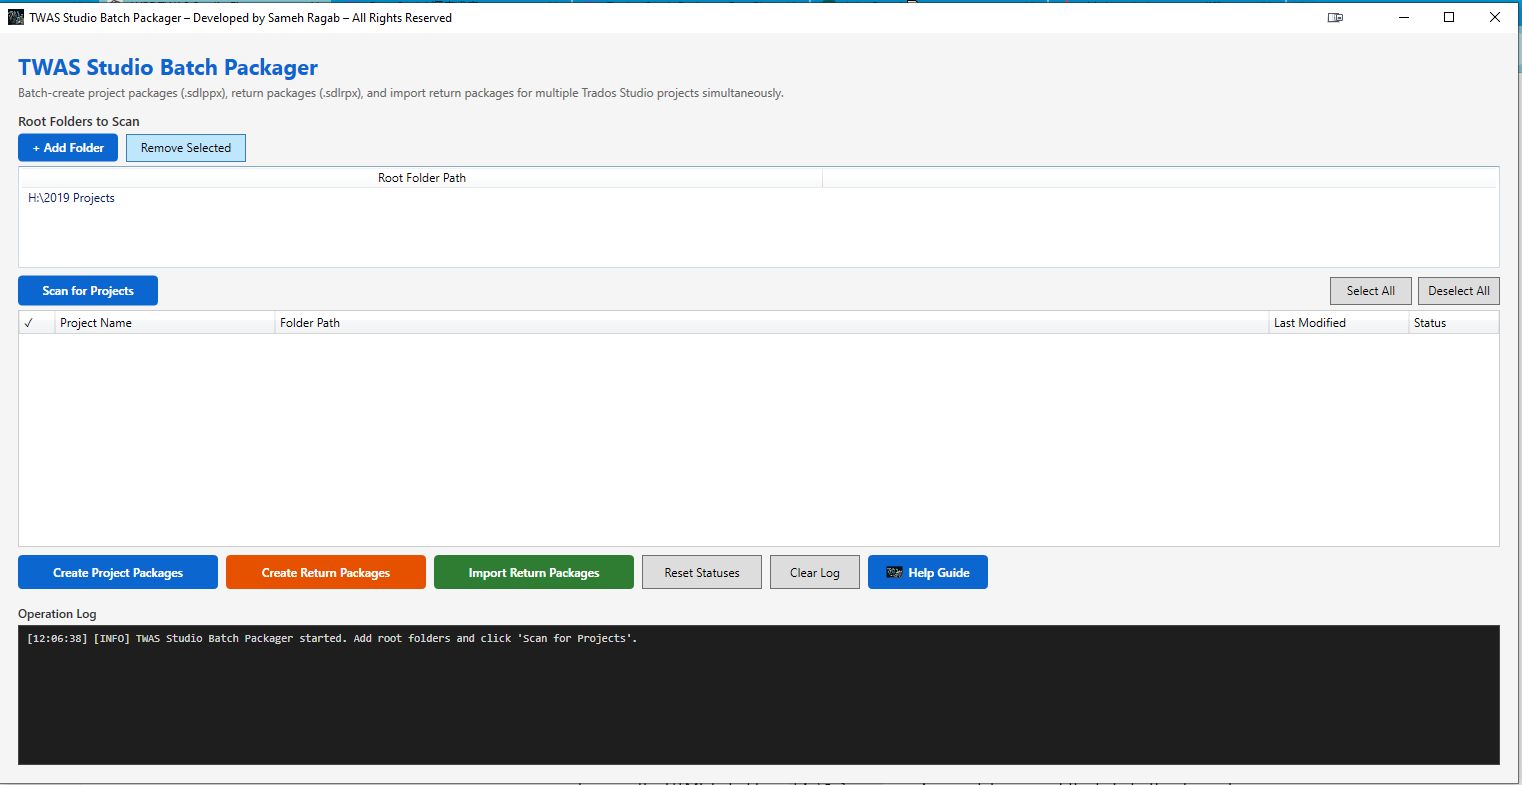Click the tablet layout icon in the title bar
This screenshot has width=1522, height=785.
pos(1335,17)
